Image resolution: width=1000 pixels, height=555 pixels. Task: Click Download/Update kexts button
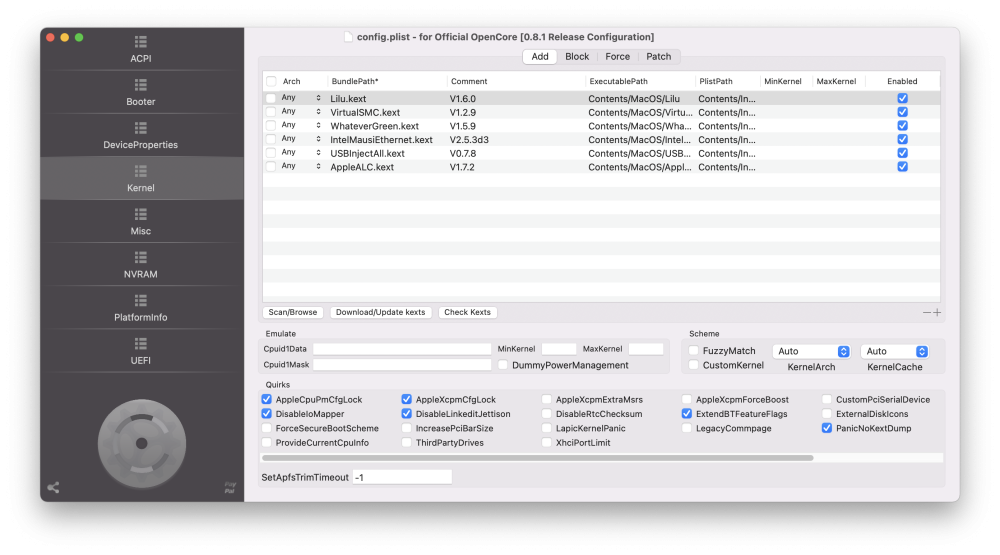point(381,312)
